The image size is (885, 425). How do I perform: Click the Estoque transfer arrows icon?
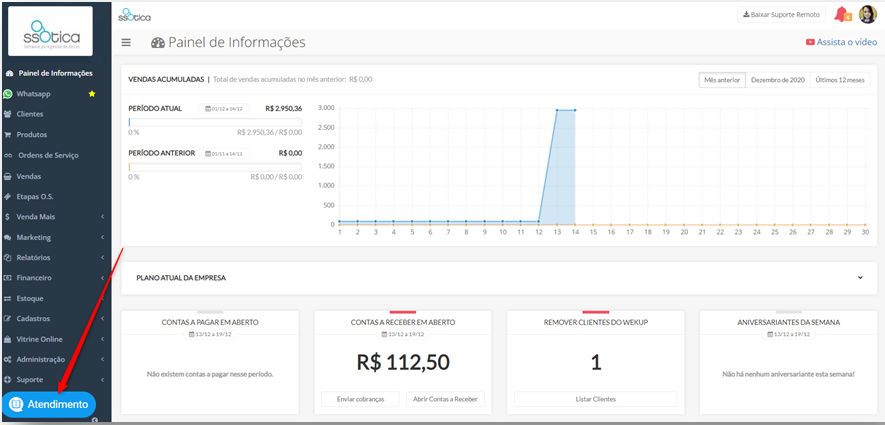point(8,299)
